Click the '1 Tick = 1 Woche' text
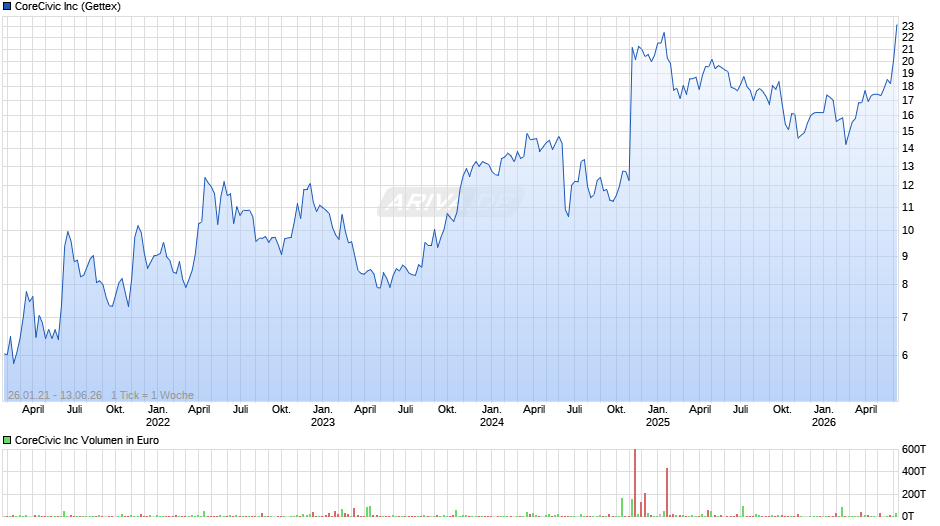The height and width of the screenshot is (526, 940). [x=152, y=395]
